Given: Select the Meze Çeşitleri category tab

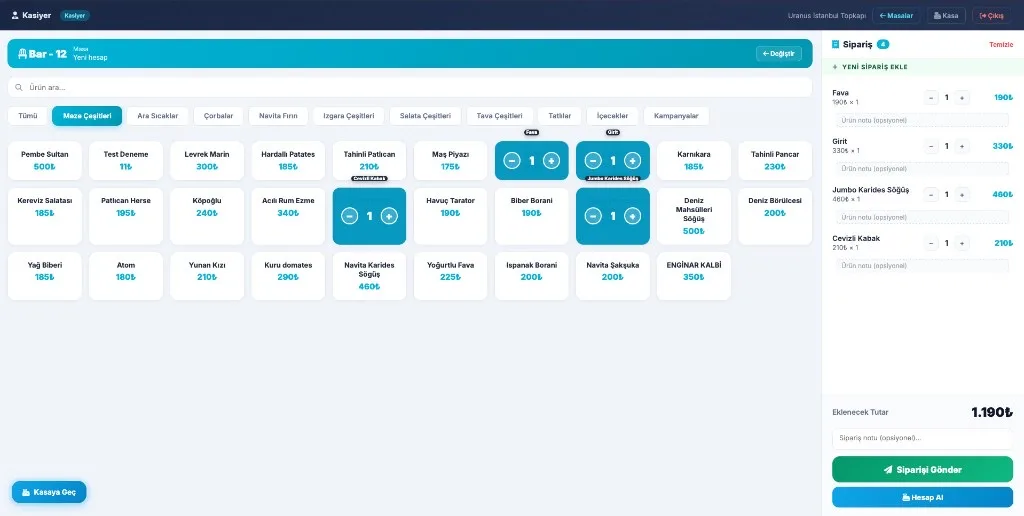Looking at the screenshot, I should point(87,116).
